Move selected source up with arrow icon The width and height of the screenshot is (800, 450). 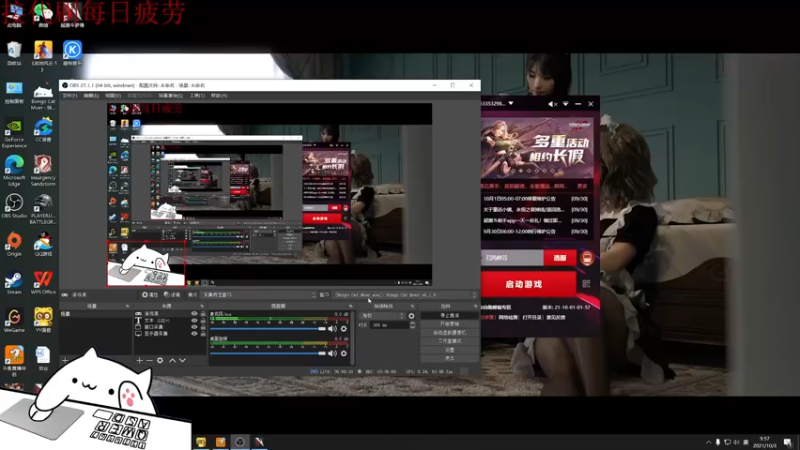(172, 360)
